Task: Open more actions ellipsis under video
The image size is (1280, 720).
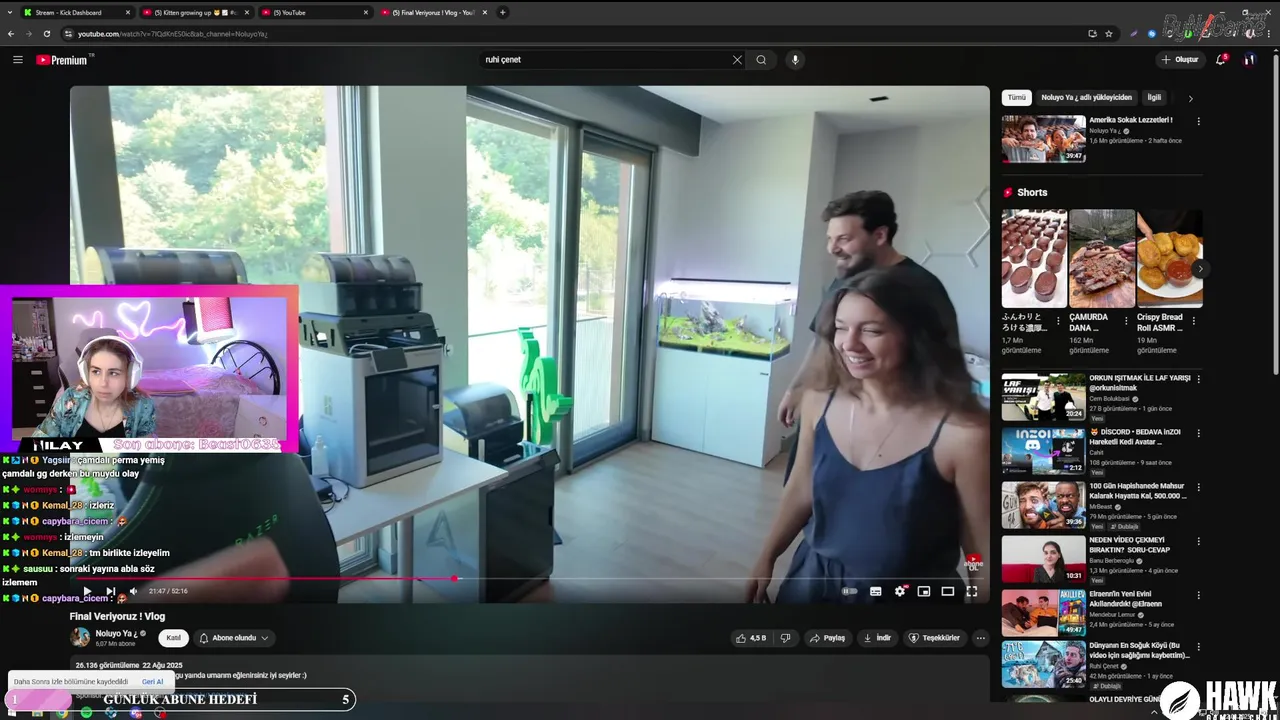Action: point(980,638)
